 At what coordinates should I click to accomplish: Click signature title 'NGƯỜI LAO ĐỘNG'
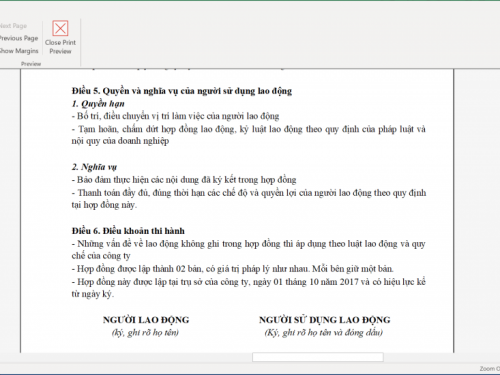tap(146, 320)
